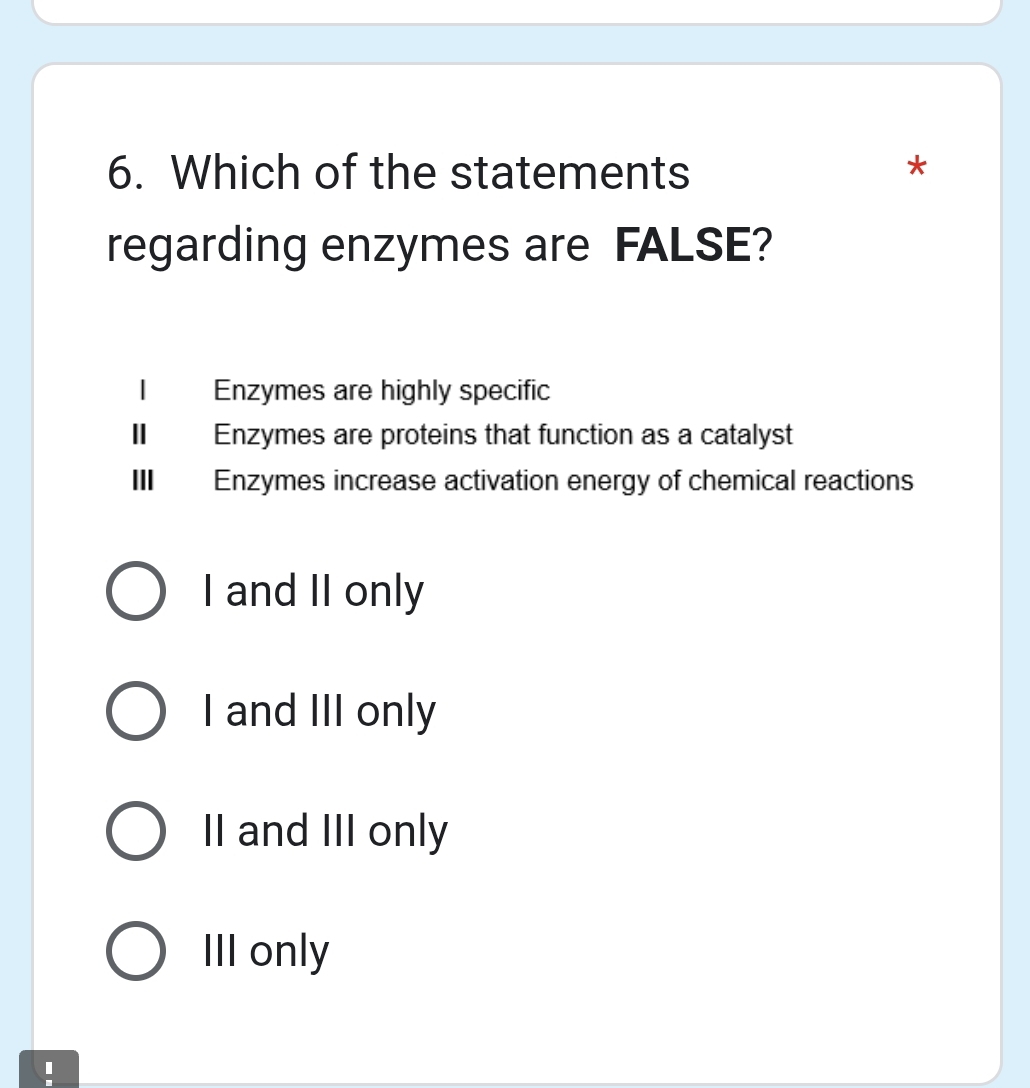This screenshot has height=1088, width=1030.
Task: Select the "I and II only" radio button
Action: point(136,591)
